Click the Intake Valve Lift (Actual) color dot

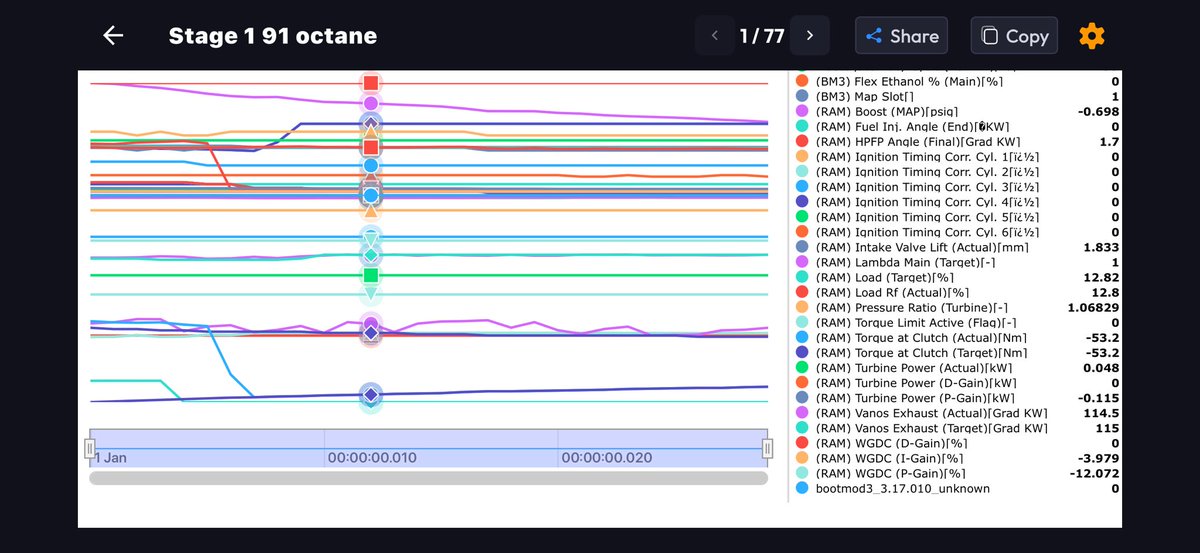802,247
